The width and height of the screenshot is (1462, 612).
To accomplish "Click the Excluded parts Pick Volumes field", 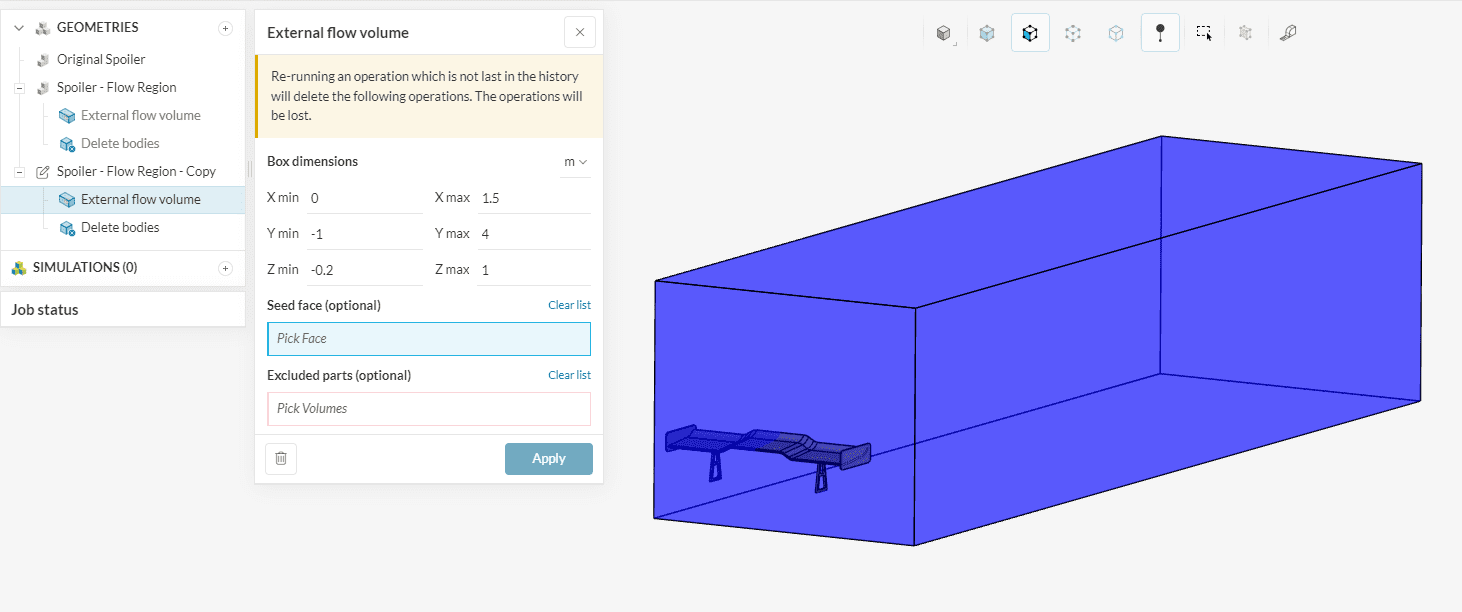I will click(428, 409).
